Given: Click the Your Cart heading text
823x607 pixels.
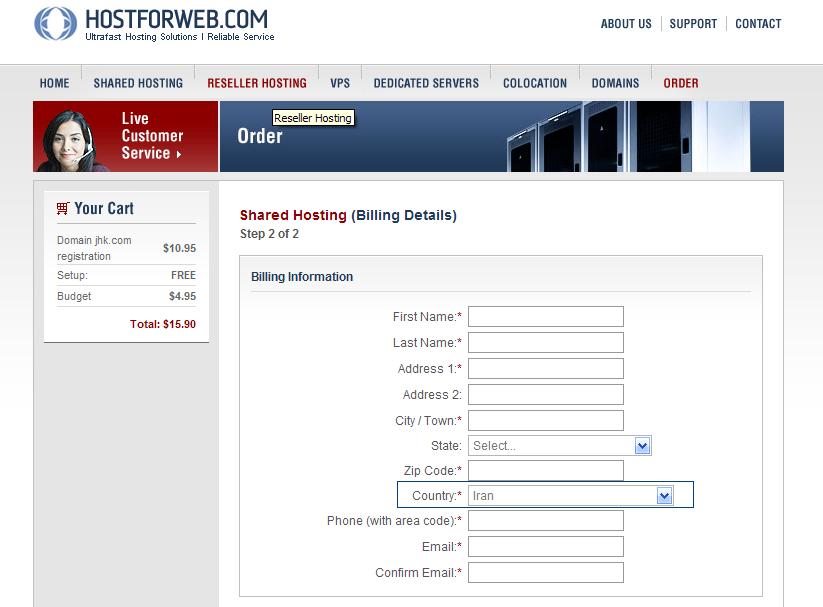Looking at the screenshot, I should (x=104, y=208).
